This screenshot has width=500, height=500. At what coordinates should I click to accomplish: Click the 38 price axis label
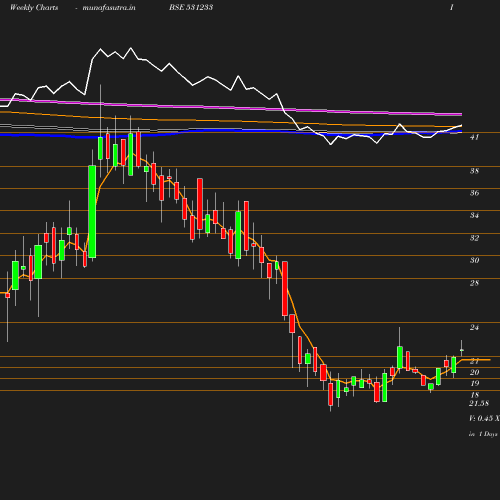tap(474, 171)
